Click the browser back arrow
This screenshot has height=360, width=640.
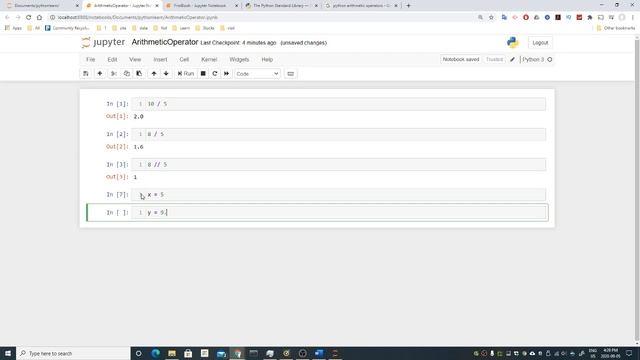click(7, 18)
